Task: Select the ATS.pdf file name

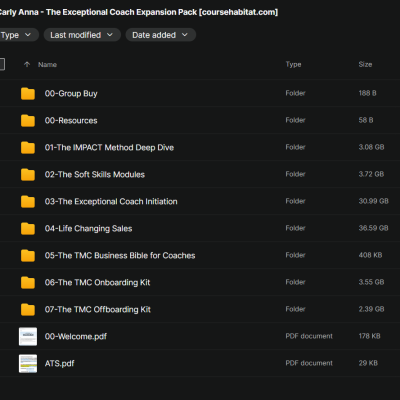Action: click(x=59, y=364)
